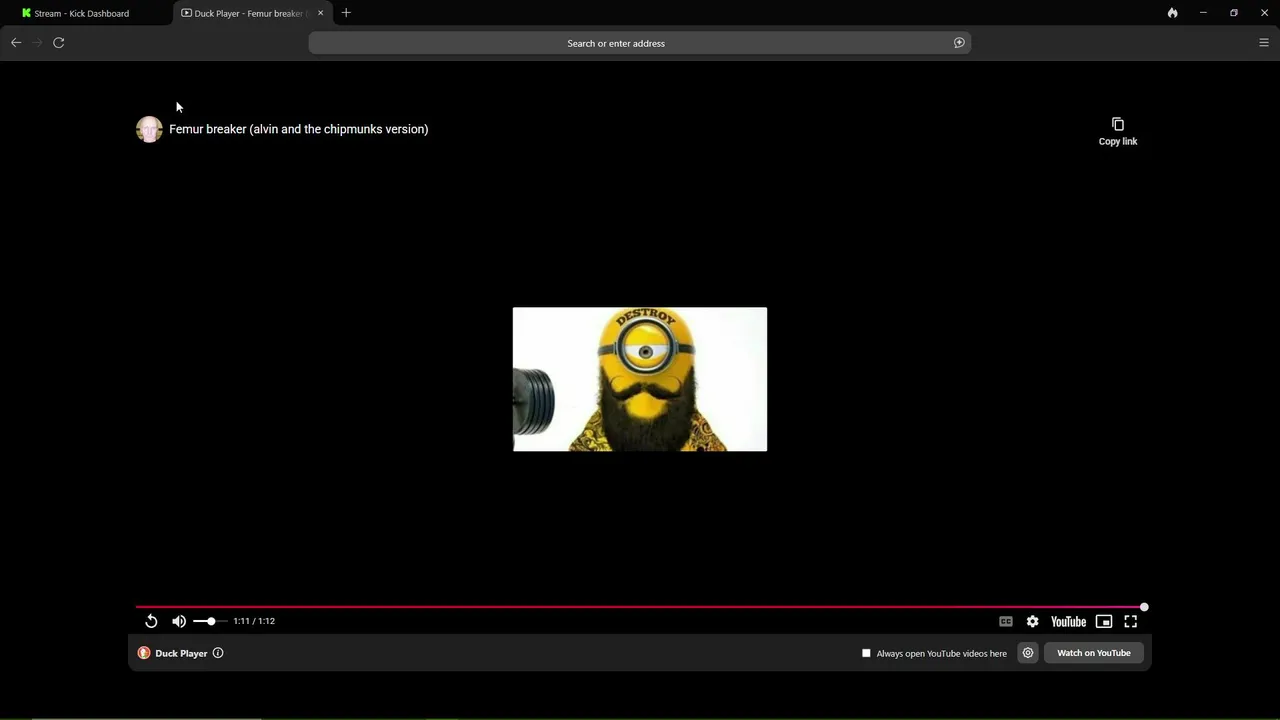
Task: Click the Duck Player logo icon
Action: pyautogui.click(x=144, y=653)
